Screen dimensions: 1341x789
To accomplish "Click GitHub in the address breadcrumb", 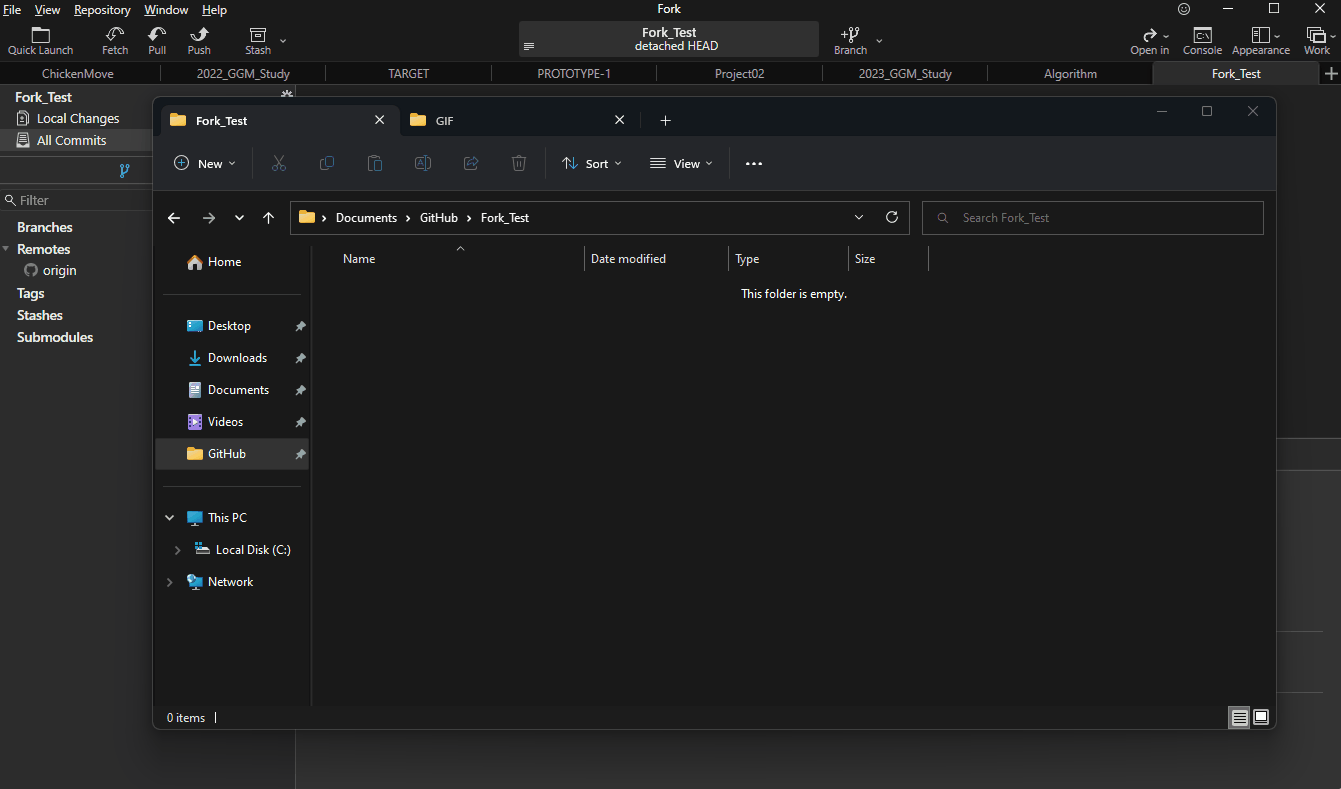I will tap(439, 218).
